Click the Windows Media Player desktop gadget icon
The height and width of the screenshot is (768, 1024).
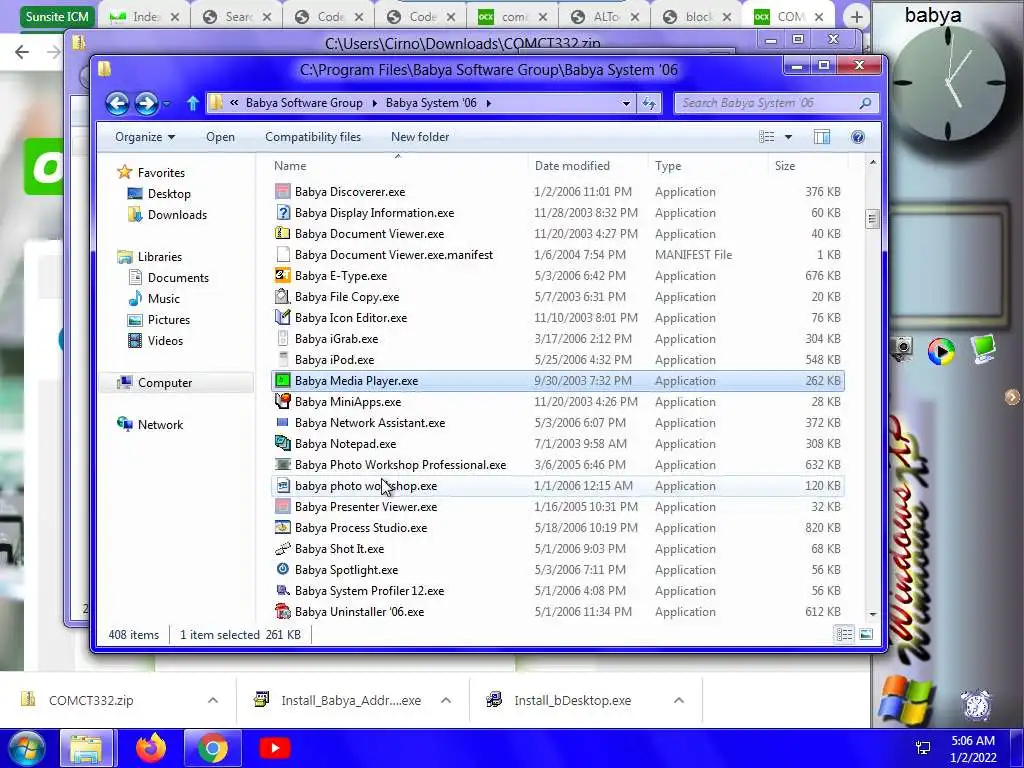coord(941,351)
